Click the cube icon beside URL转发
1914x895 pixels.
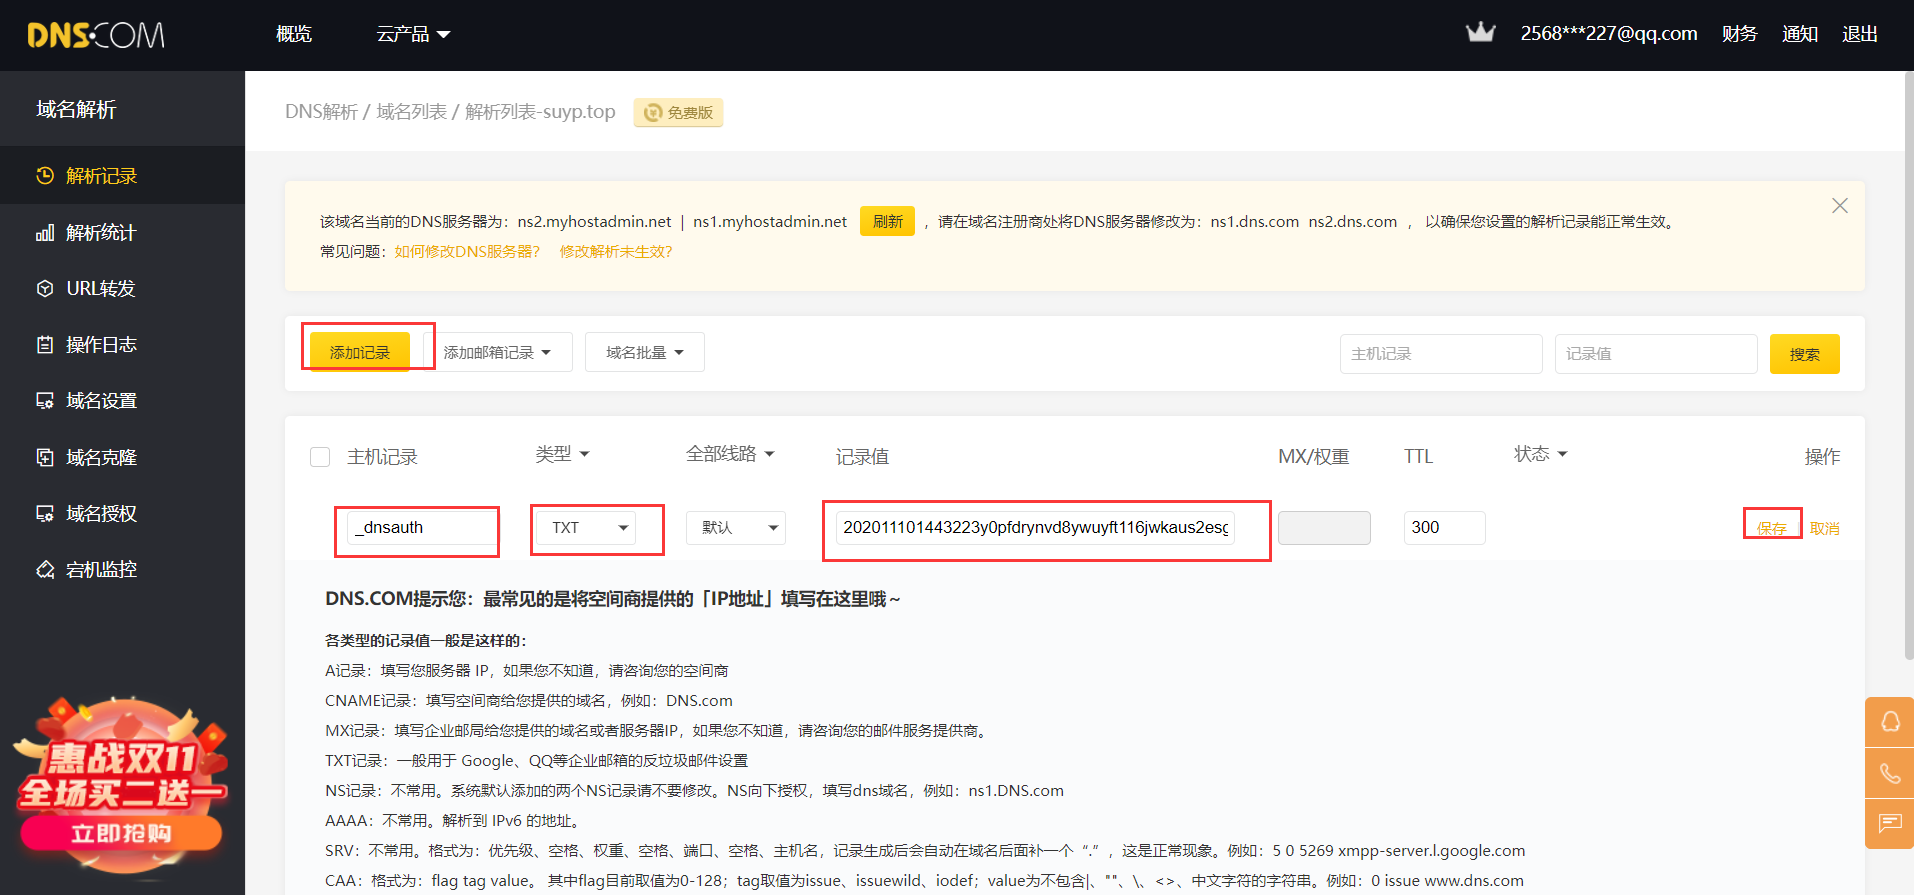point(45,289)
